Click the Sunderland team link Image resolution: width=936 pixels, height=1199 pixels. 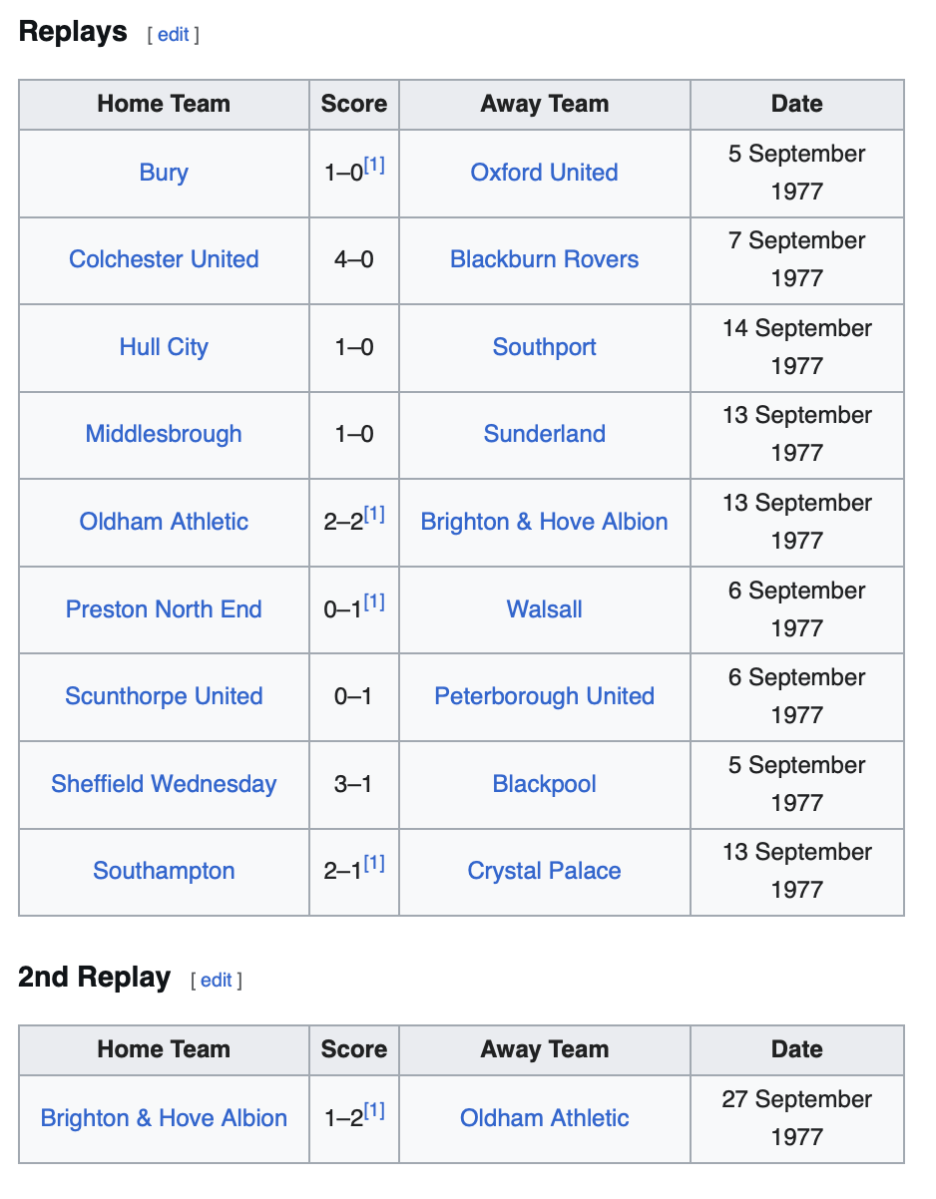pyautogui.click(x=544, y=435)
